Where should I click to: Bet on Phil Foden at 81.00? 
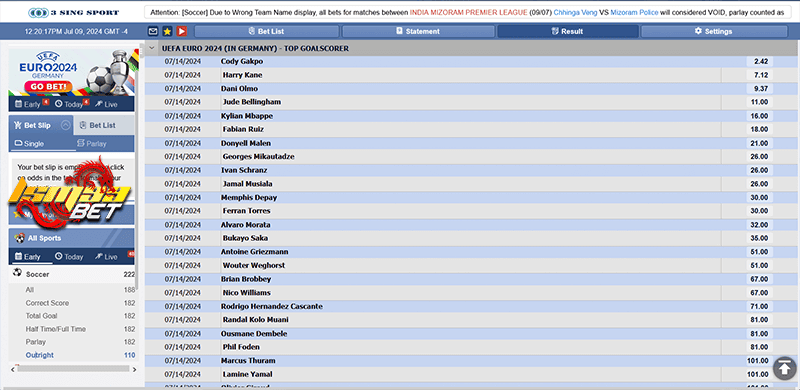tap(761, 347)
